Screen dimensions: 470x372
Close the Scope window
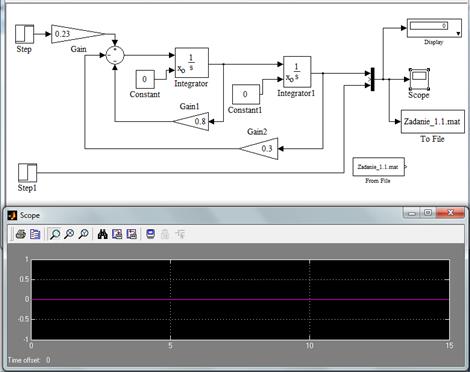point(450,213)
